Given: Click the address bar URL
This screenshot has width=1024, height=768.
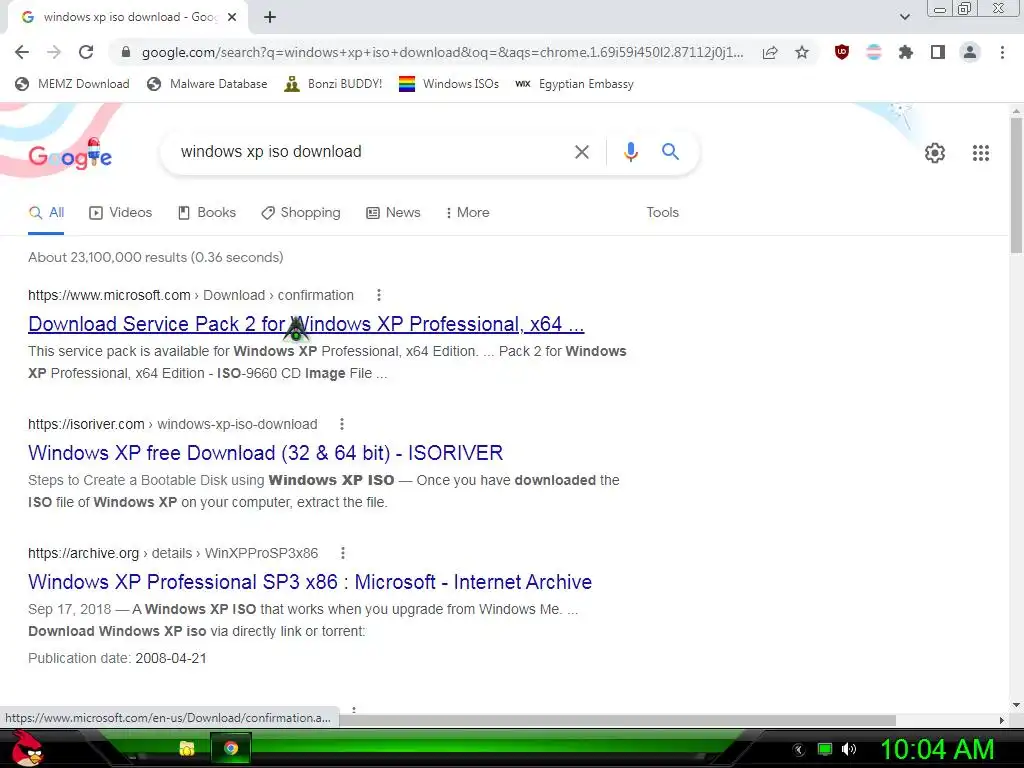Looking at the screenshot, I should tap(442, 52).
